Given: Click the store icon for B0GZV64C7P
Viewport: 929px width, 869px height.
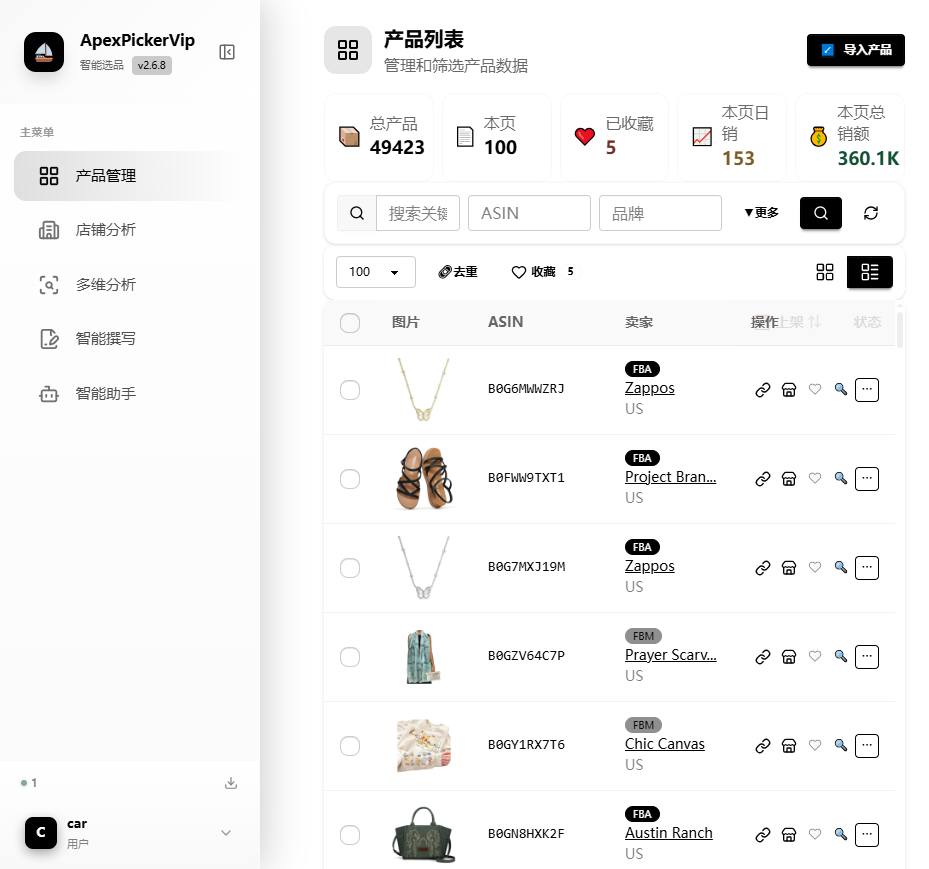Looking at the screenshot, I should pos(789,657).
